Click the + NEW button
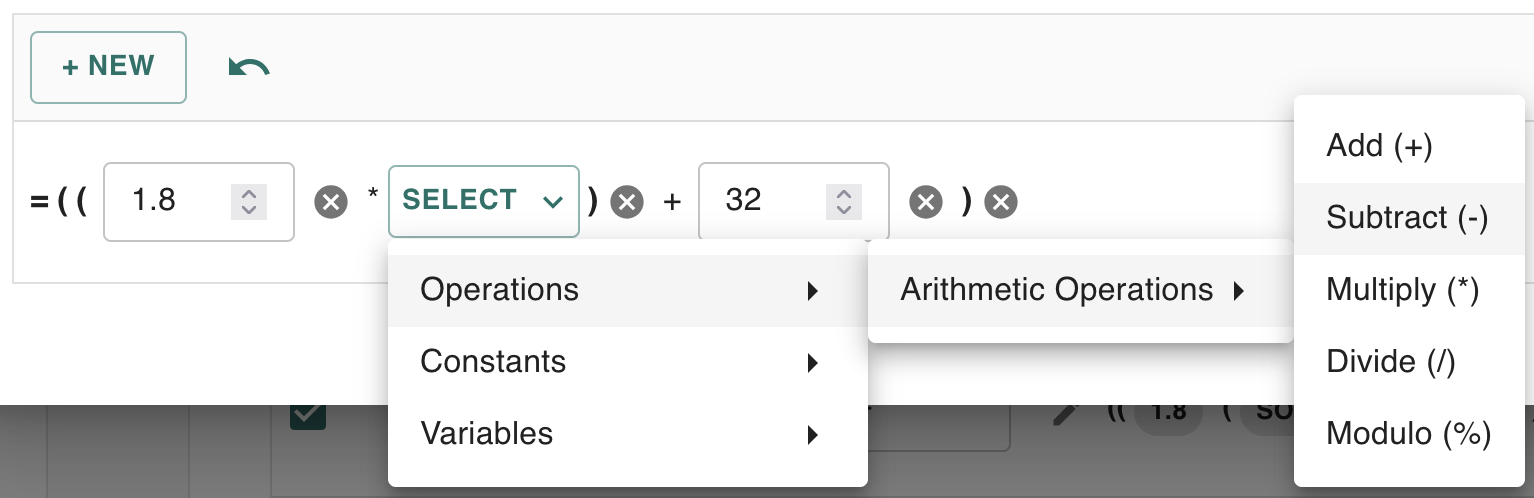 pos(108,67)
